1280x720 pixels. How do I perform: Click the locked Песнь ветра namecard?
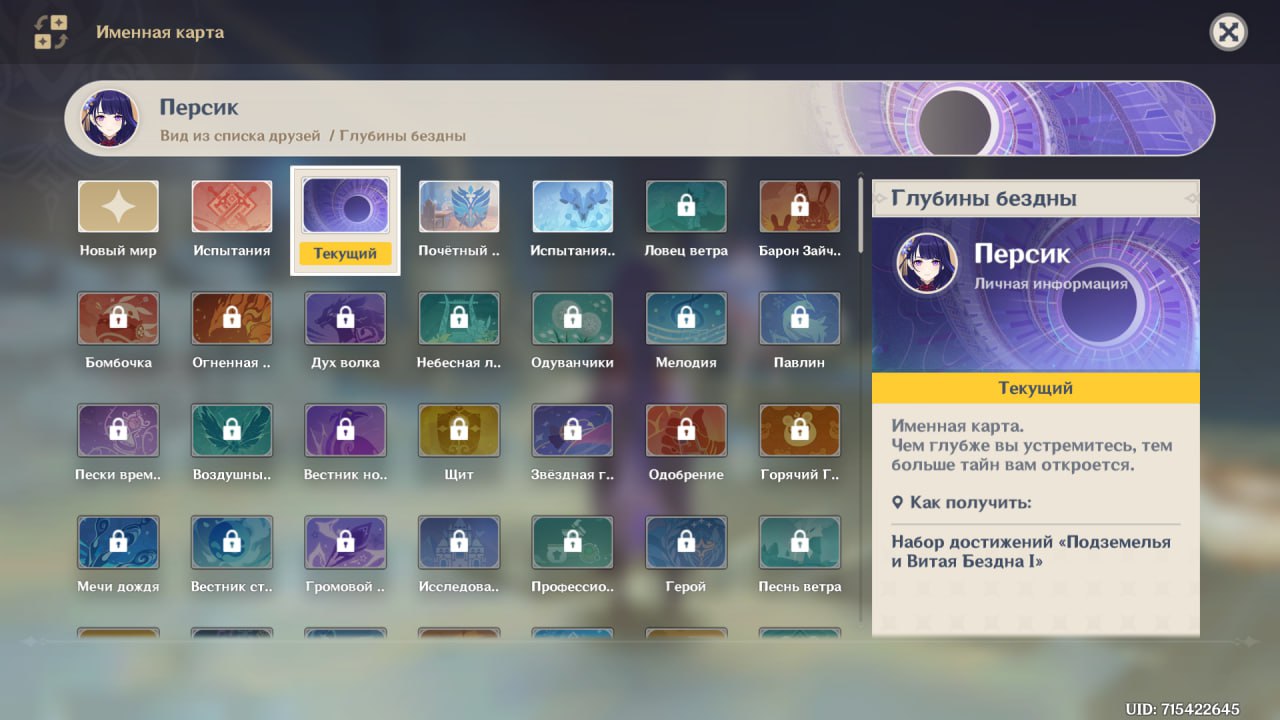click(x=799, y=556)
